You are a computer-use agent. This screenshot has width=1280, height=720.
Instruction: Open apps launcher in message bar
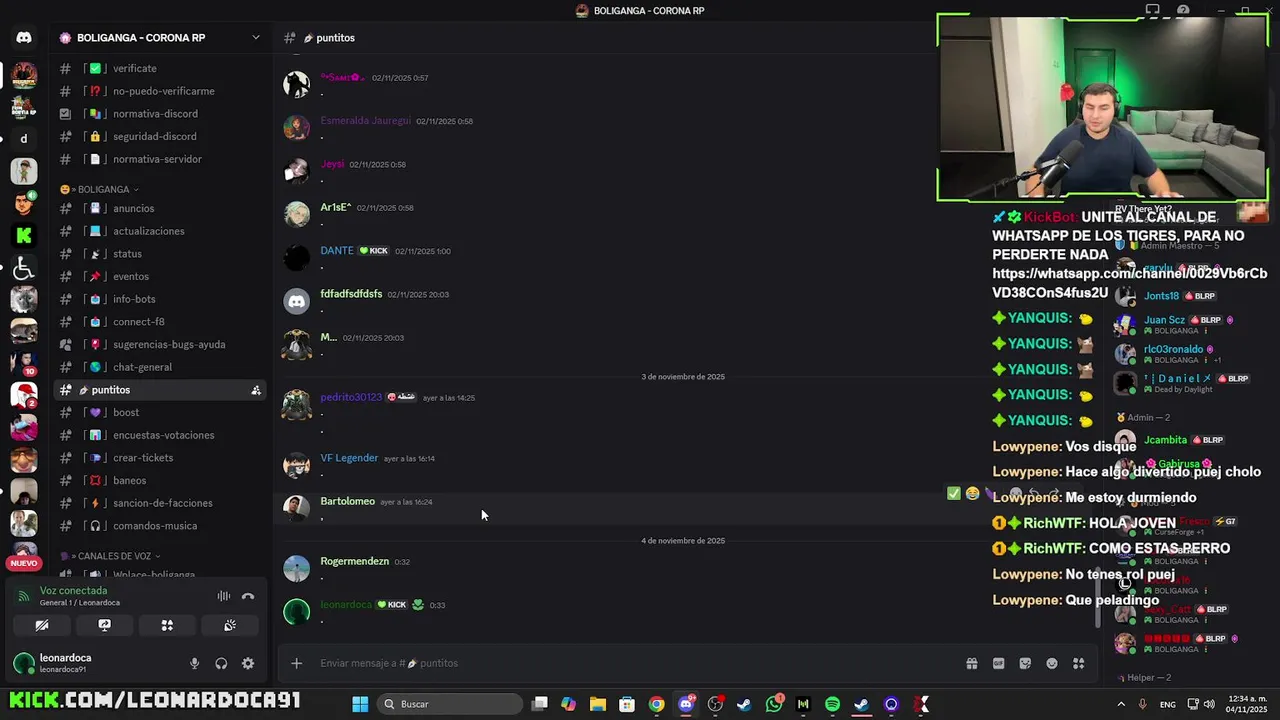coord(1079,663)
